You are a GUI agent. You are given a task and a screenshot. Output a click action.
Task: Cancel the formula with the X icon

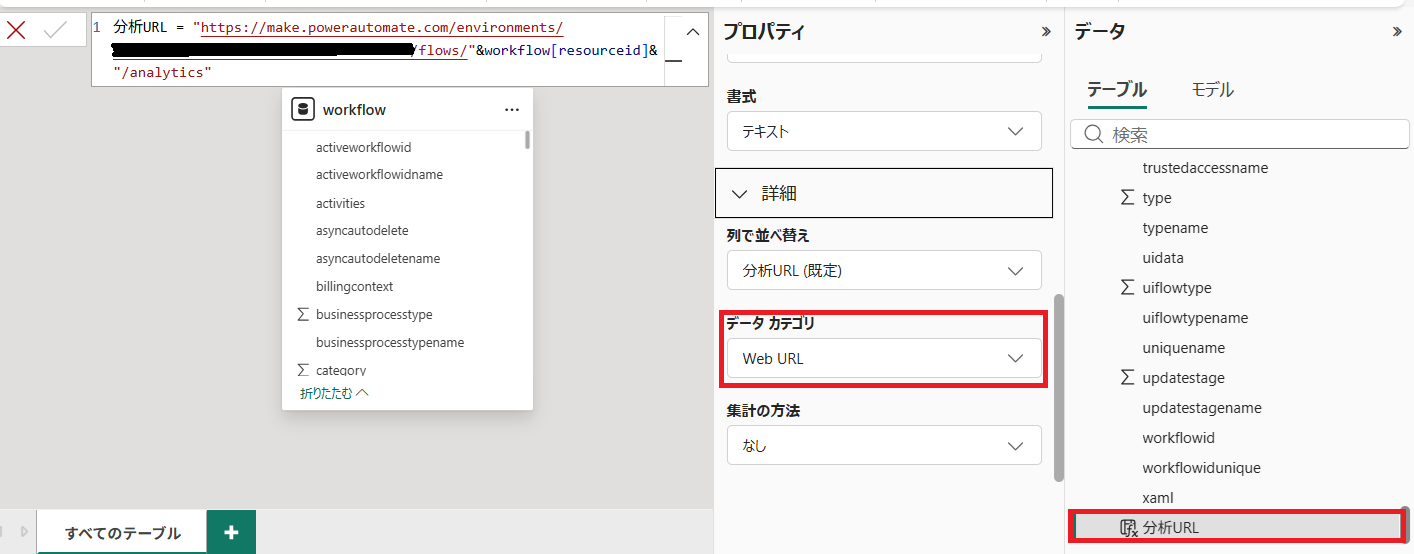click(x=16, y=31)
